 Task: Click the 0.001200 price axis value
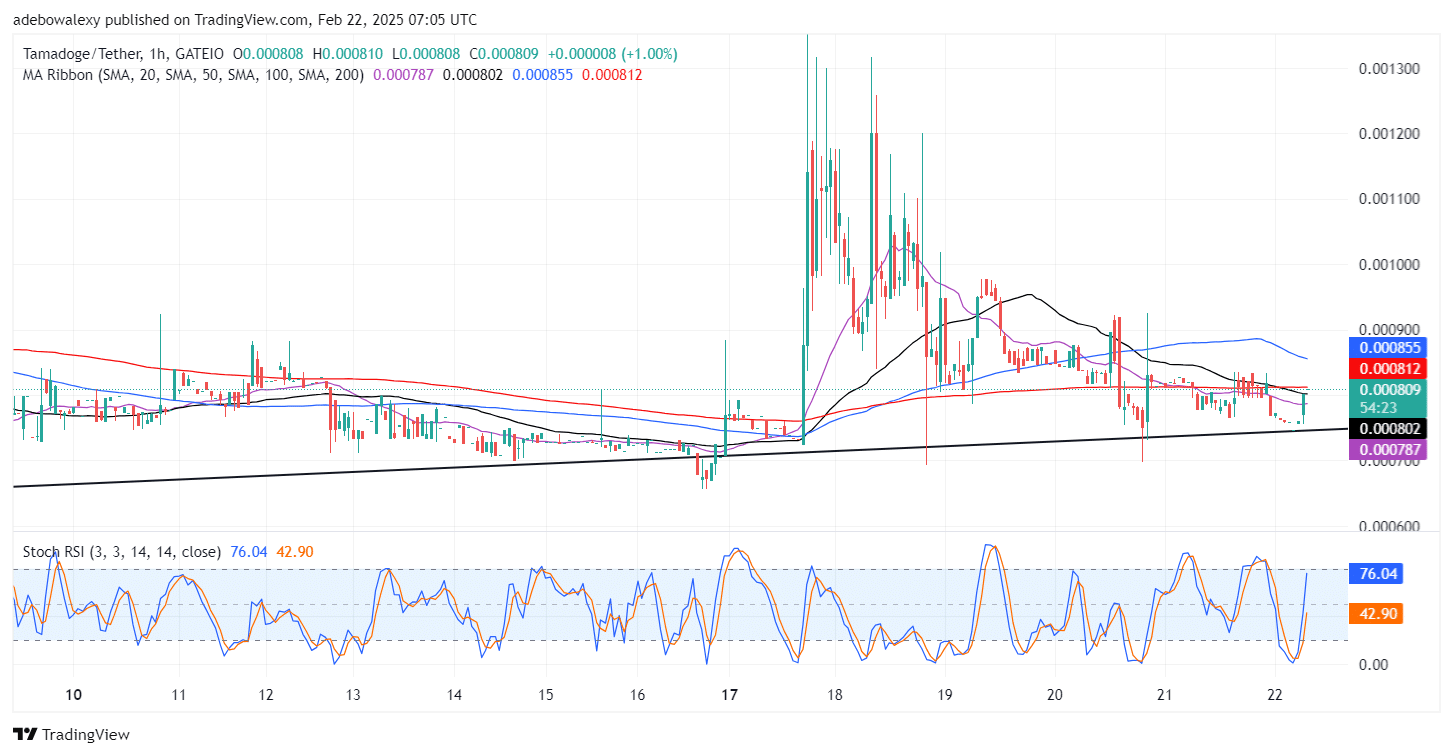(1389, 134)
